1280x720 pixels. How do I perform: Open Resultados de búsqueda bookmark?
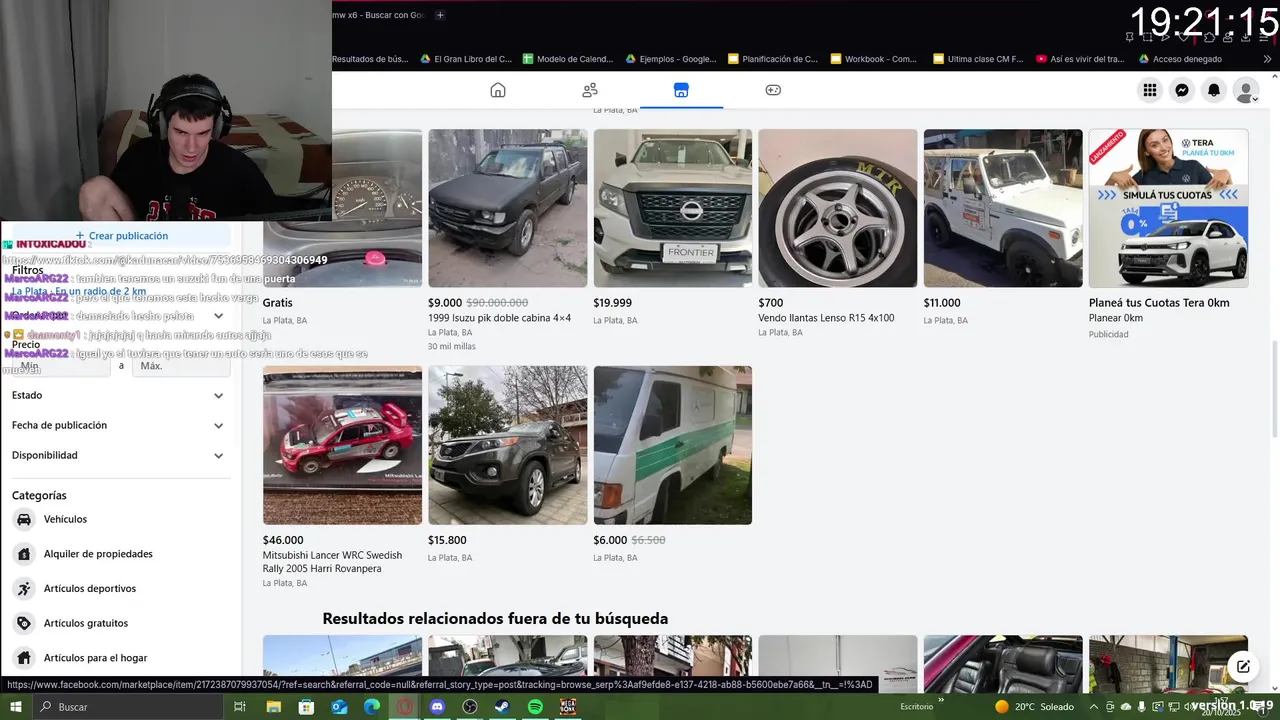(x=370, y=59)
